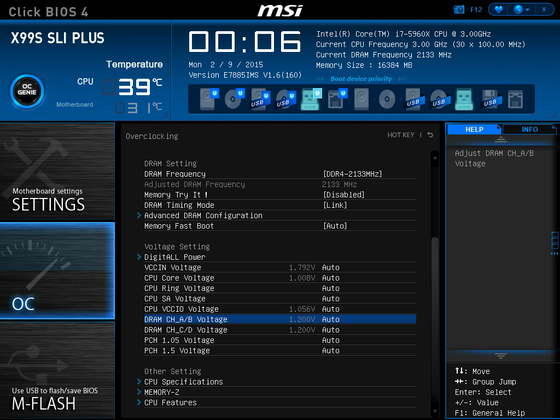Image resolution: width=560 pixels, height=420 pixels.
Task: Switch to the HELP tab
Action: pyautogui.click(x=474, y=129)
